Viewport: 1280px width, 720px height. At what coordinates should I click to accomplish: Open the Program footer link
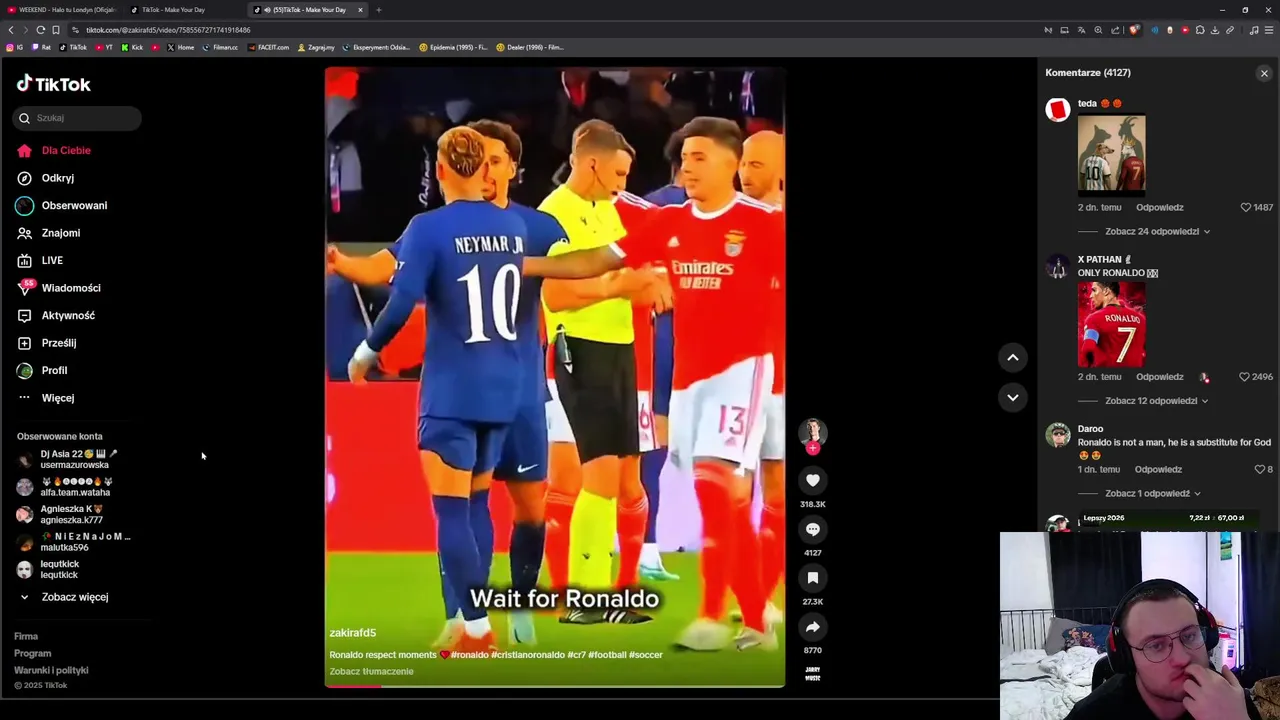[32, 653]
